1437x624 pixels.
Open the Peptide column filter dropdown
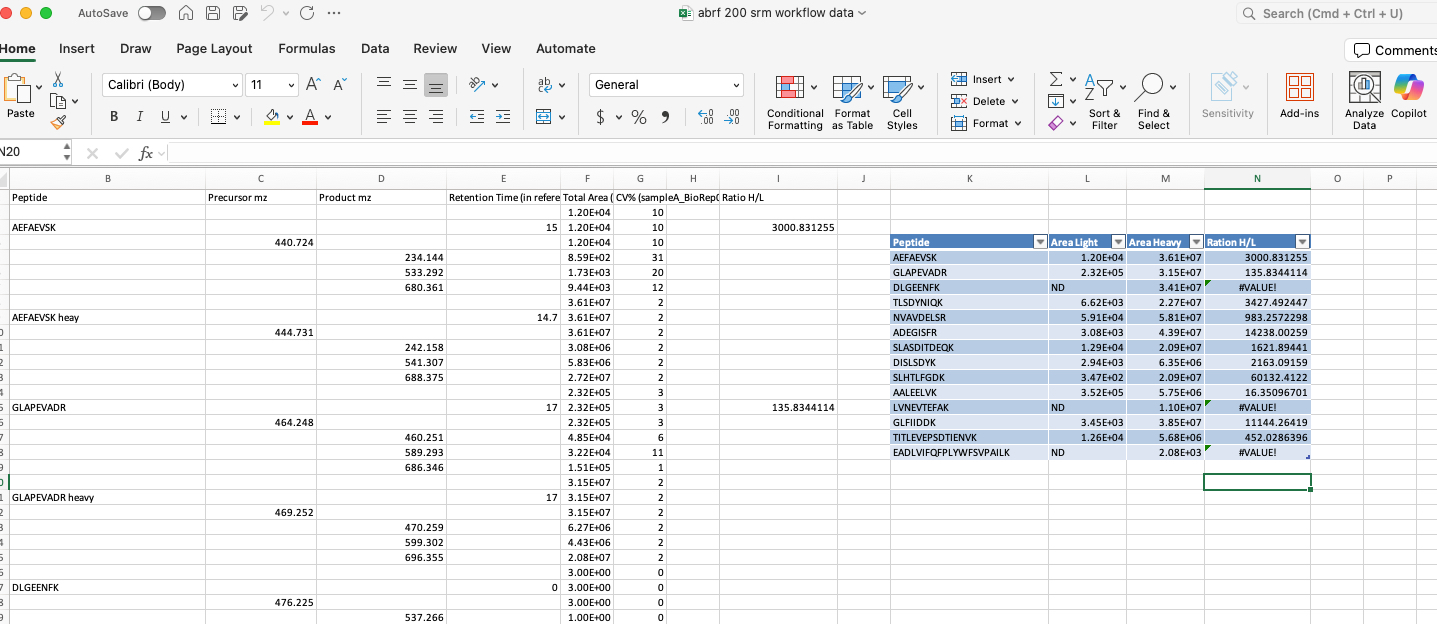[1039, 242]
